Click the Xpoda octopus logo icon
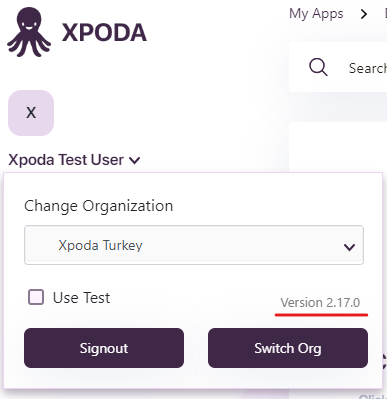 click(x=29, y=32)
